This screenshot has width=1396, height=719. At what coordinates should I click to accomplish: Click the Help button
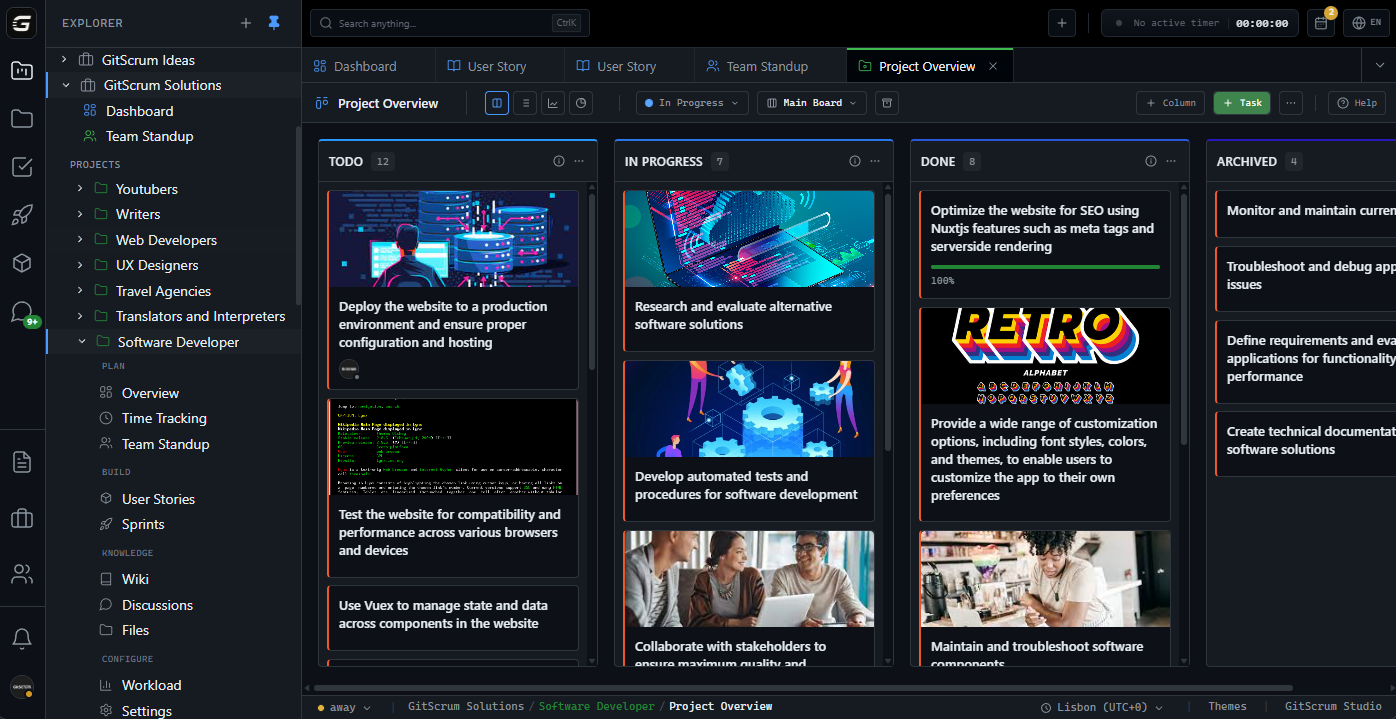[1356, 102]
